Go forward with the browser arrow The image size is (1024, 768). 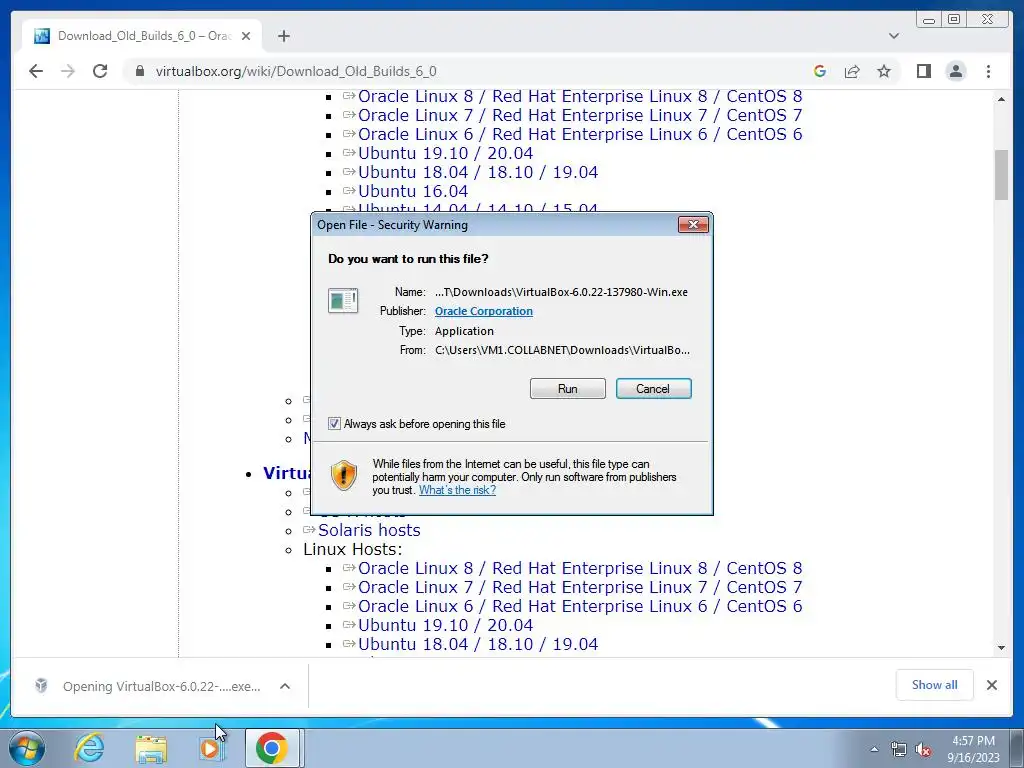pyautogui.click(x=68, y=71)
